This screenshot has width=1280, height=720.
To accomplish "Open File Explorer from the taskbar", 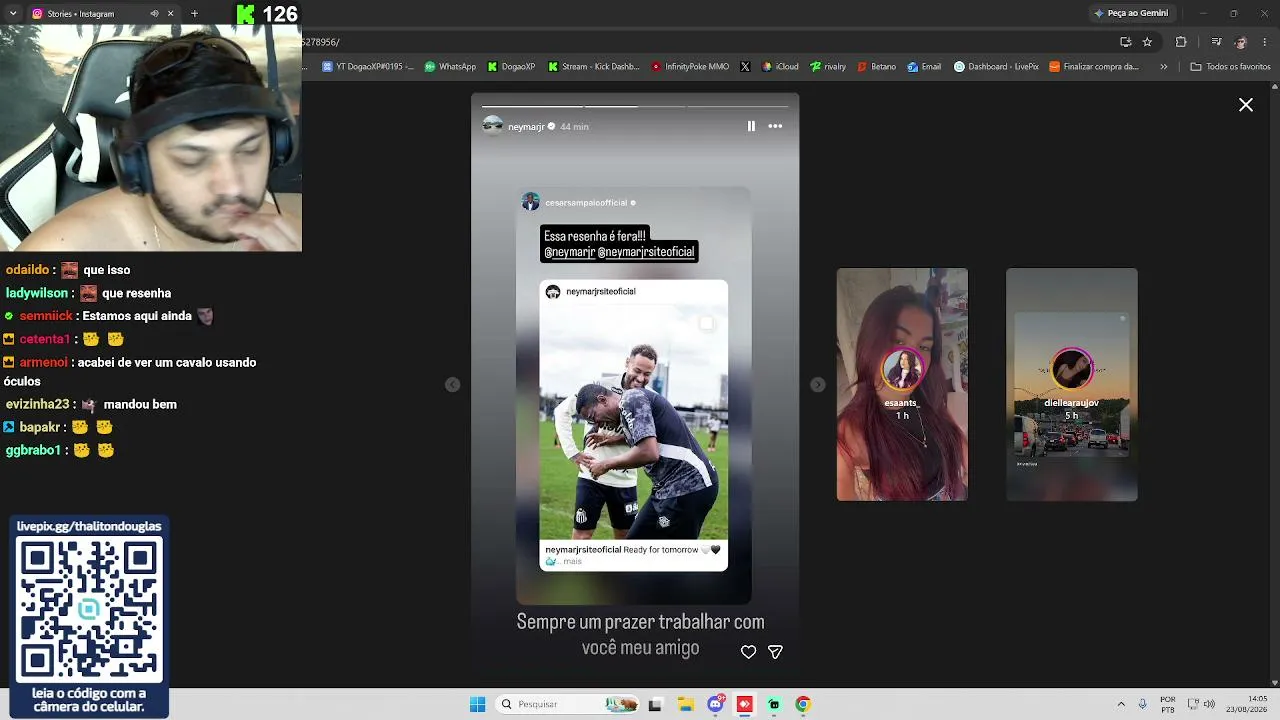I will [686, 704].
